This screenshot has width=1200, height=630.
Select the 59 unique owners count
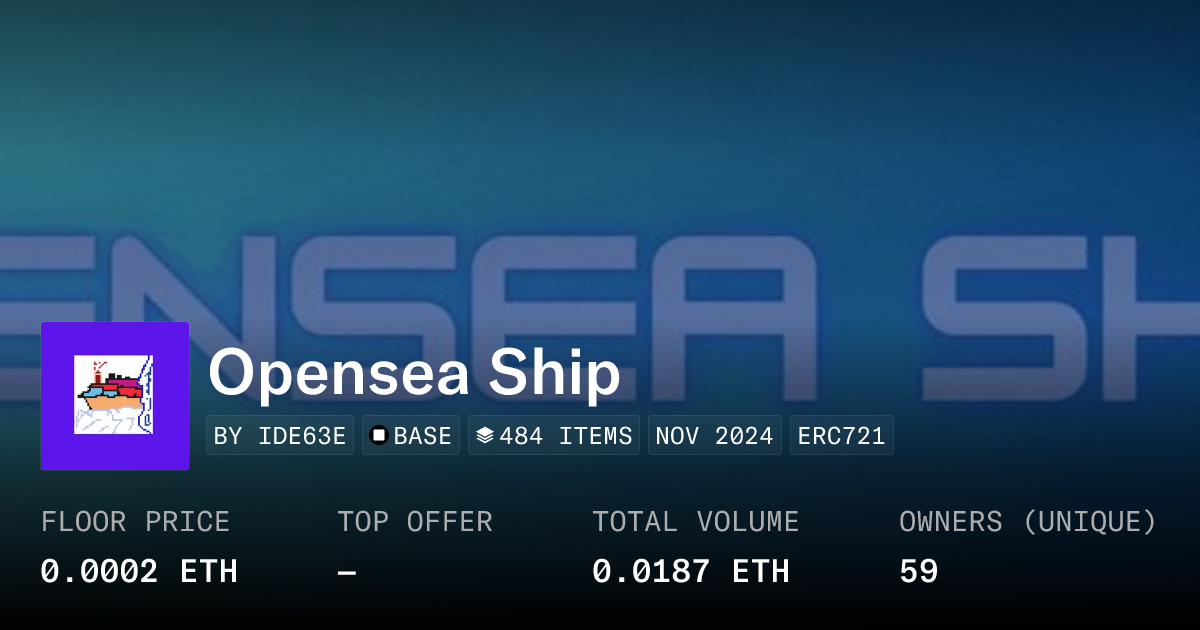tap(918, 572)
